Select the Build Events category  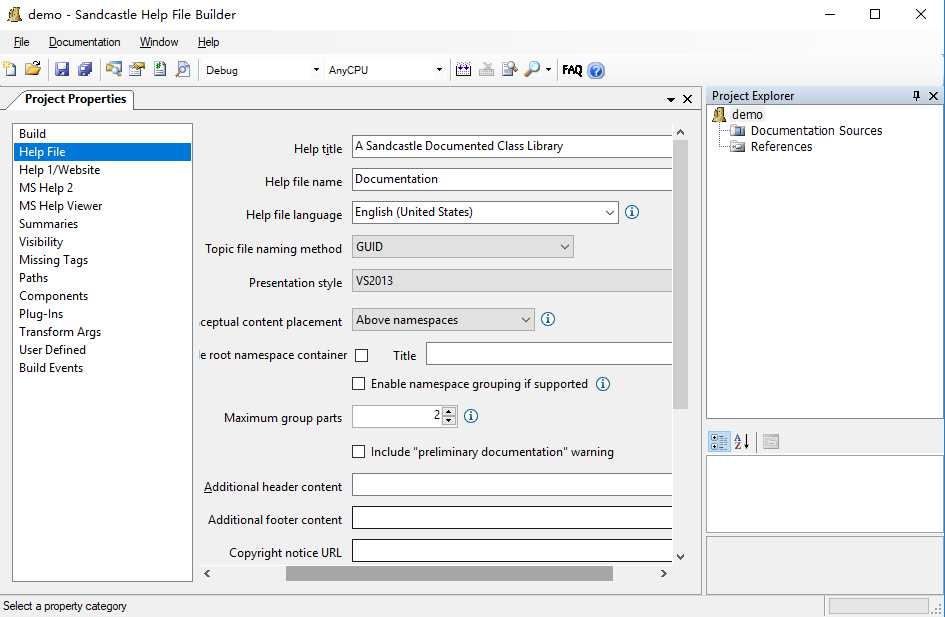(102, 368)
